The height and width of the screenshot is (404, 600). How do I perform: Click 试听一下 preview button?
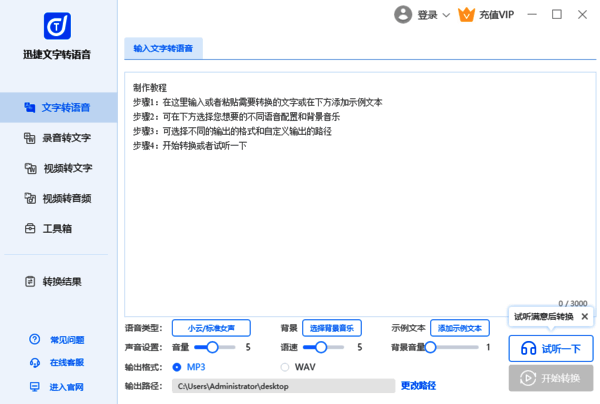[x=551, y=349]
